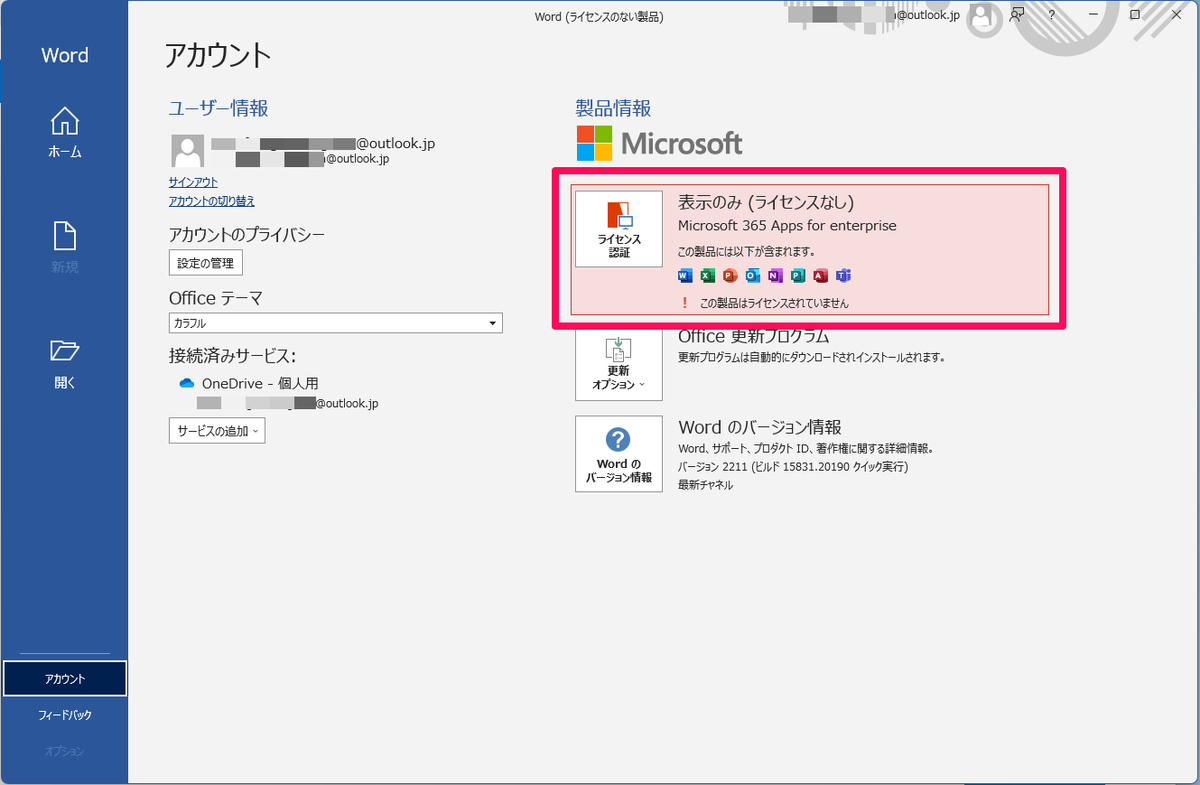Click the 開く (Open) folder icon
The width and height of the screenshot is (1200, 785).
[x=64, y=351]
